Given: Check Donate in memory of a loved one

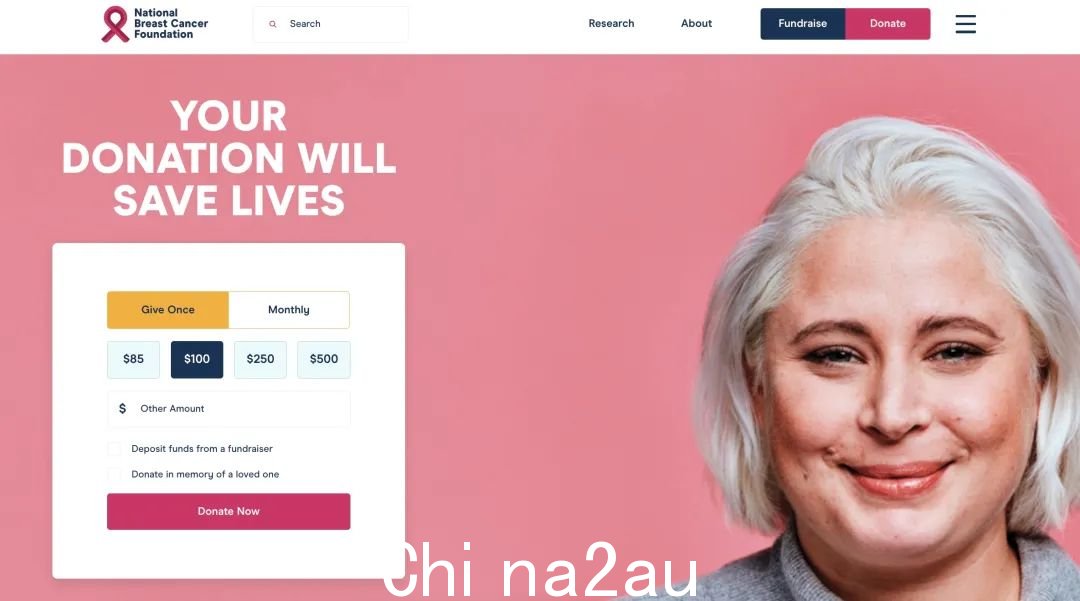Looking at the screenshot, I should point(114,474).
